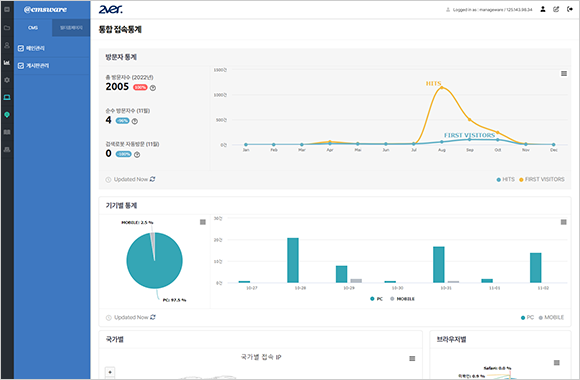Click the top dashboard icon in the dark sidebar
Screen dimensions: 580x380
(7, 9)
